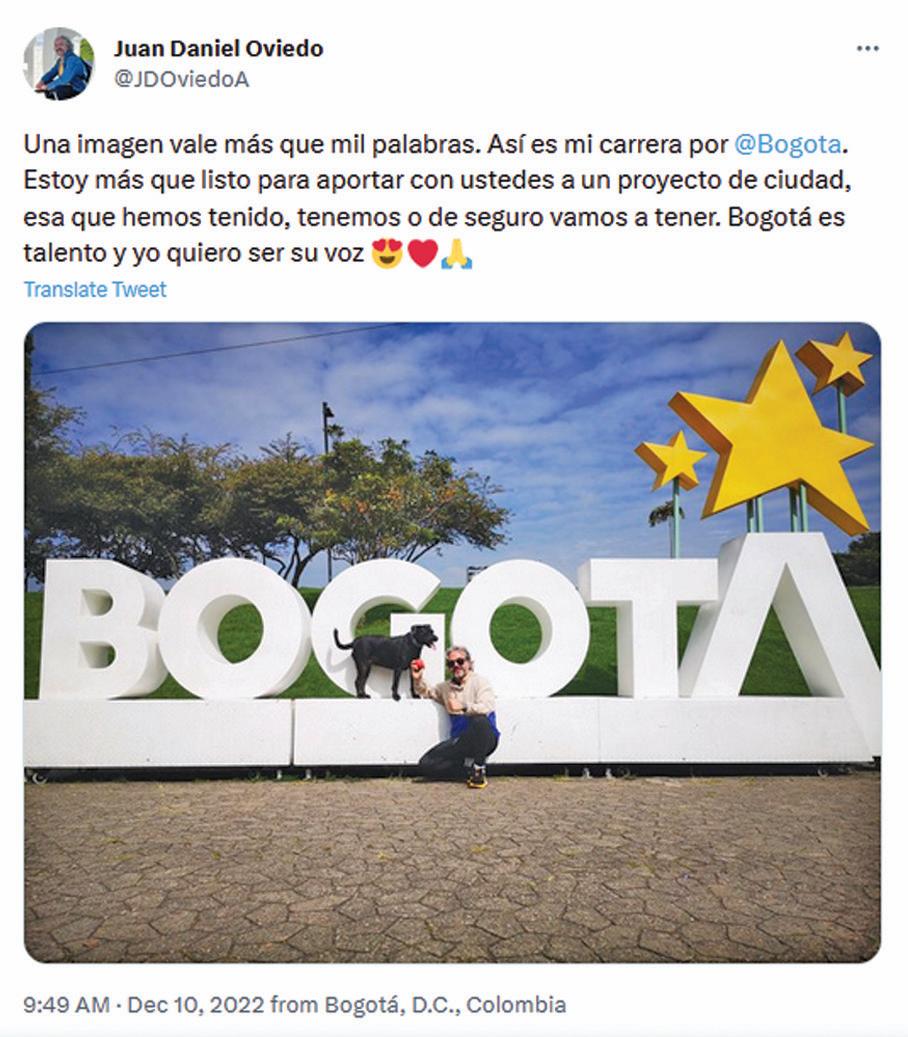The height and width of the screenshot is (1037, 908).
Task: Open the @JDOviedoA handle
Action: coord(182,79)
